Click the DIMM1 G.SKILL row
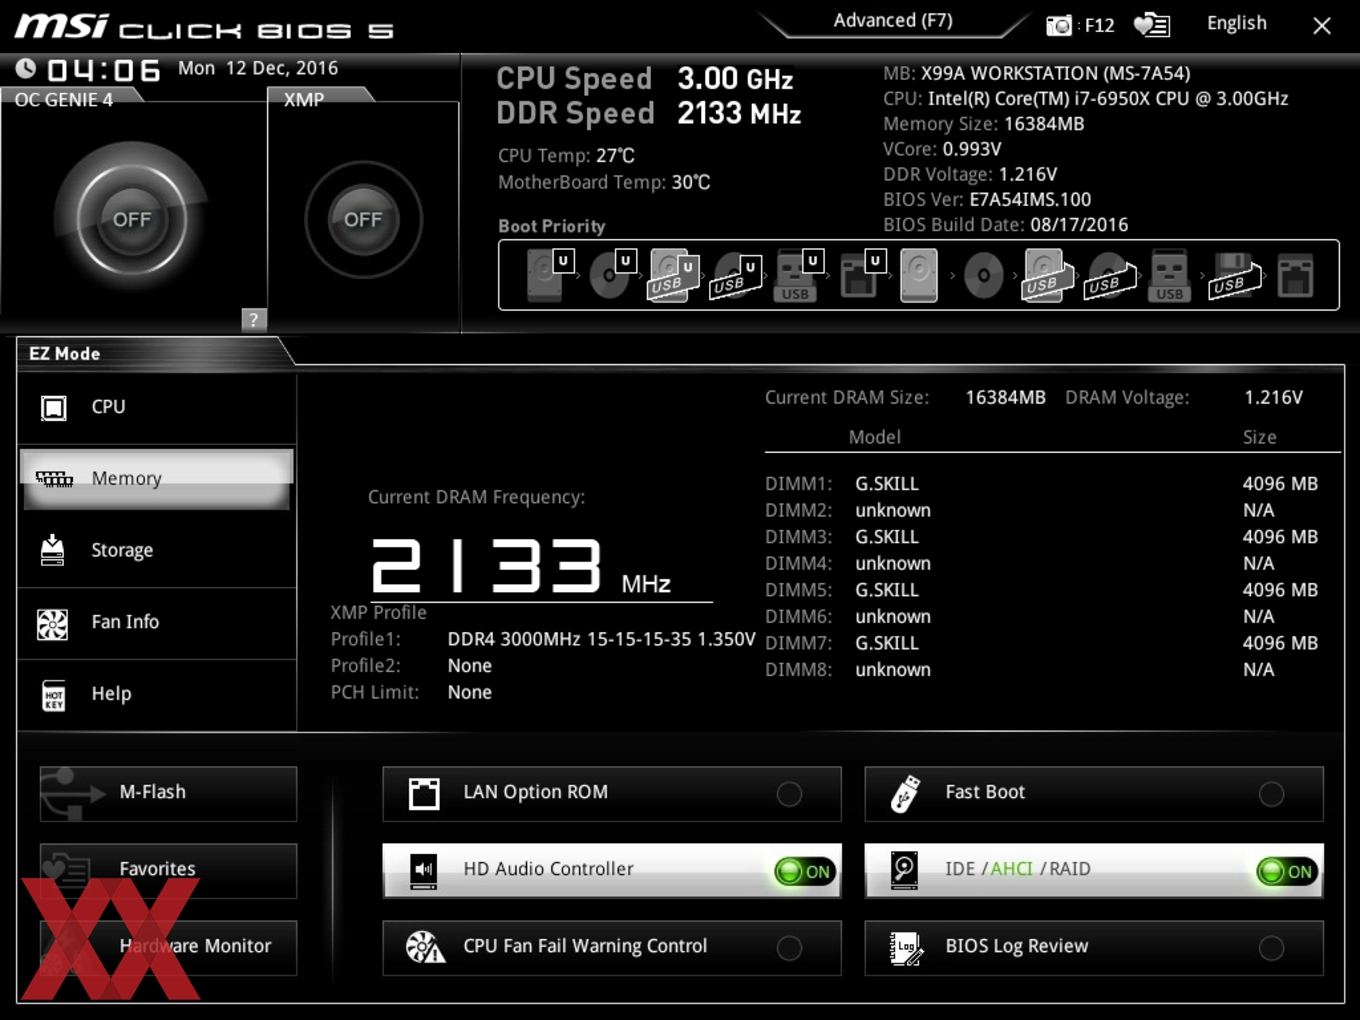The height and width of the screenshot is (1020, 1360). 1042,484
